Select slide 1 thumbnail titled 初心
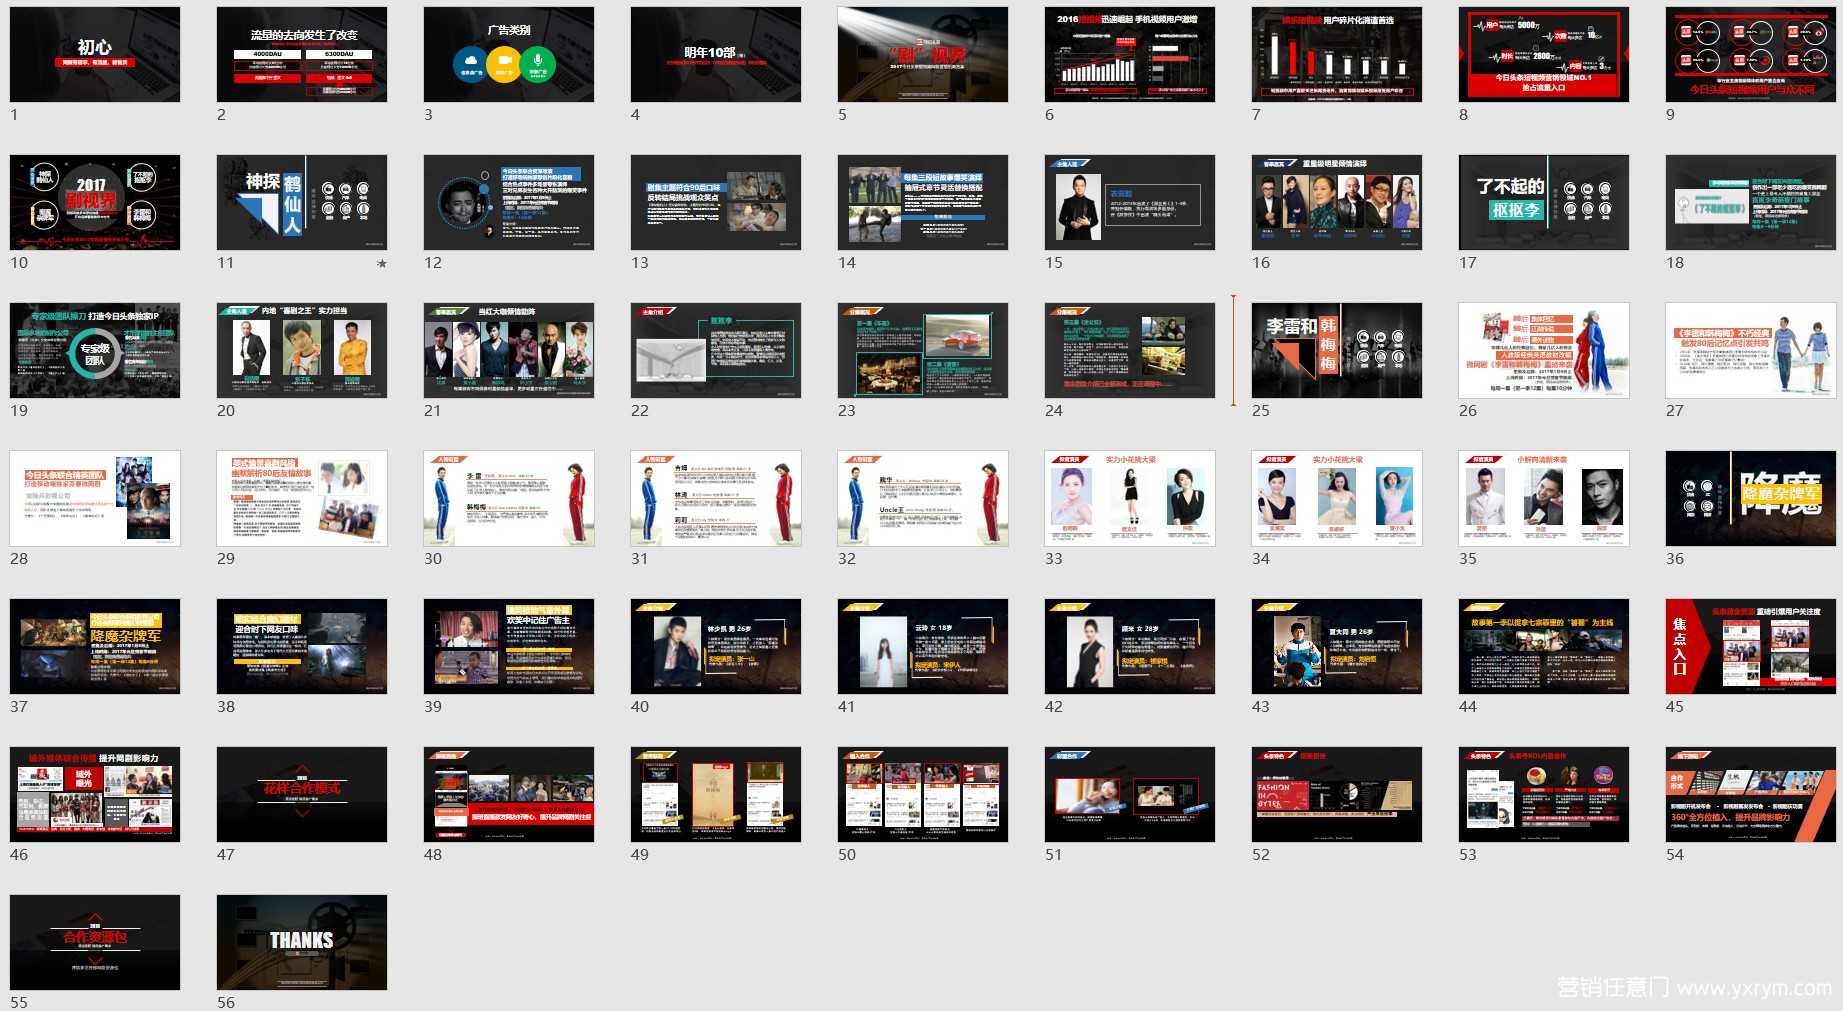The image size is (1843, 1011). point(95,54)
